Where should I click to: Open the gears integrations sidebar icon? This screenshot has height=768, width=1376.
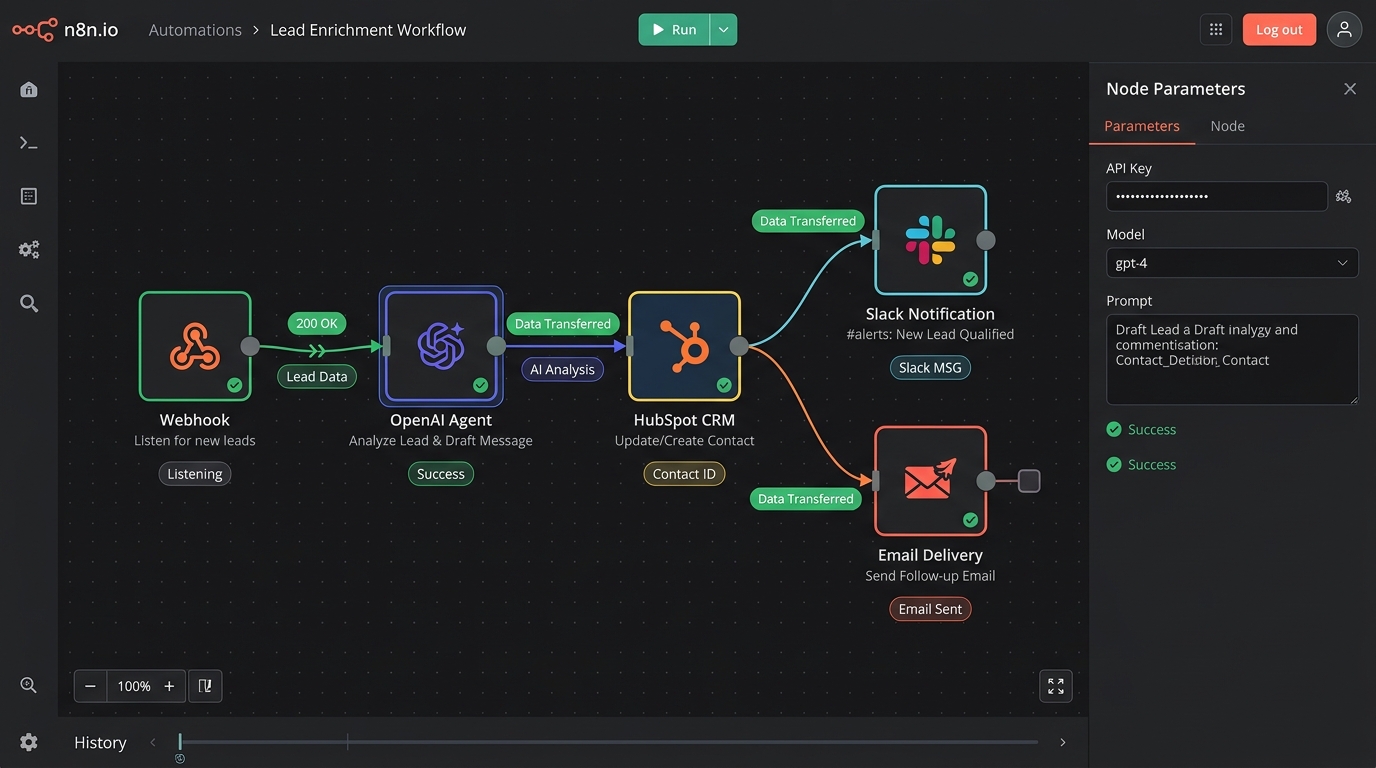(x=29, y=250)
